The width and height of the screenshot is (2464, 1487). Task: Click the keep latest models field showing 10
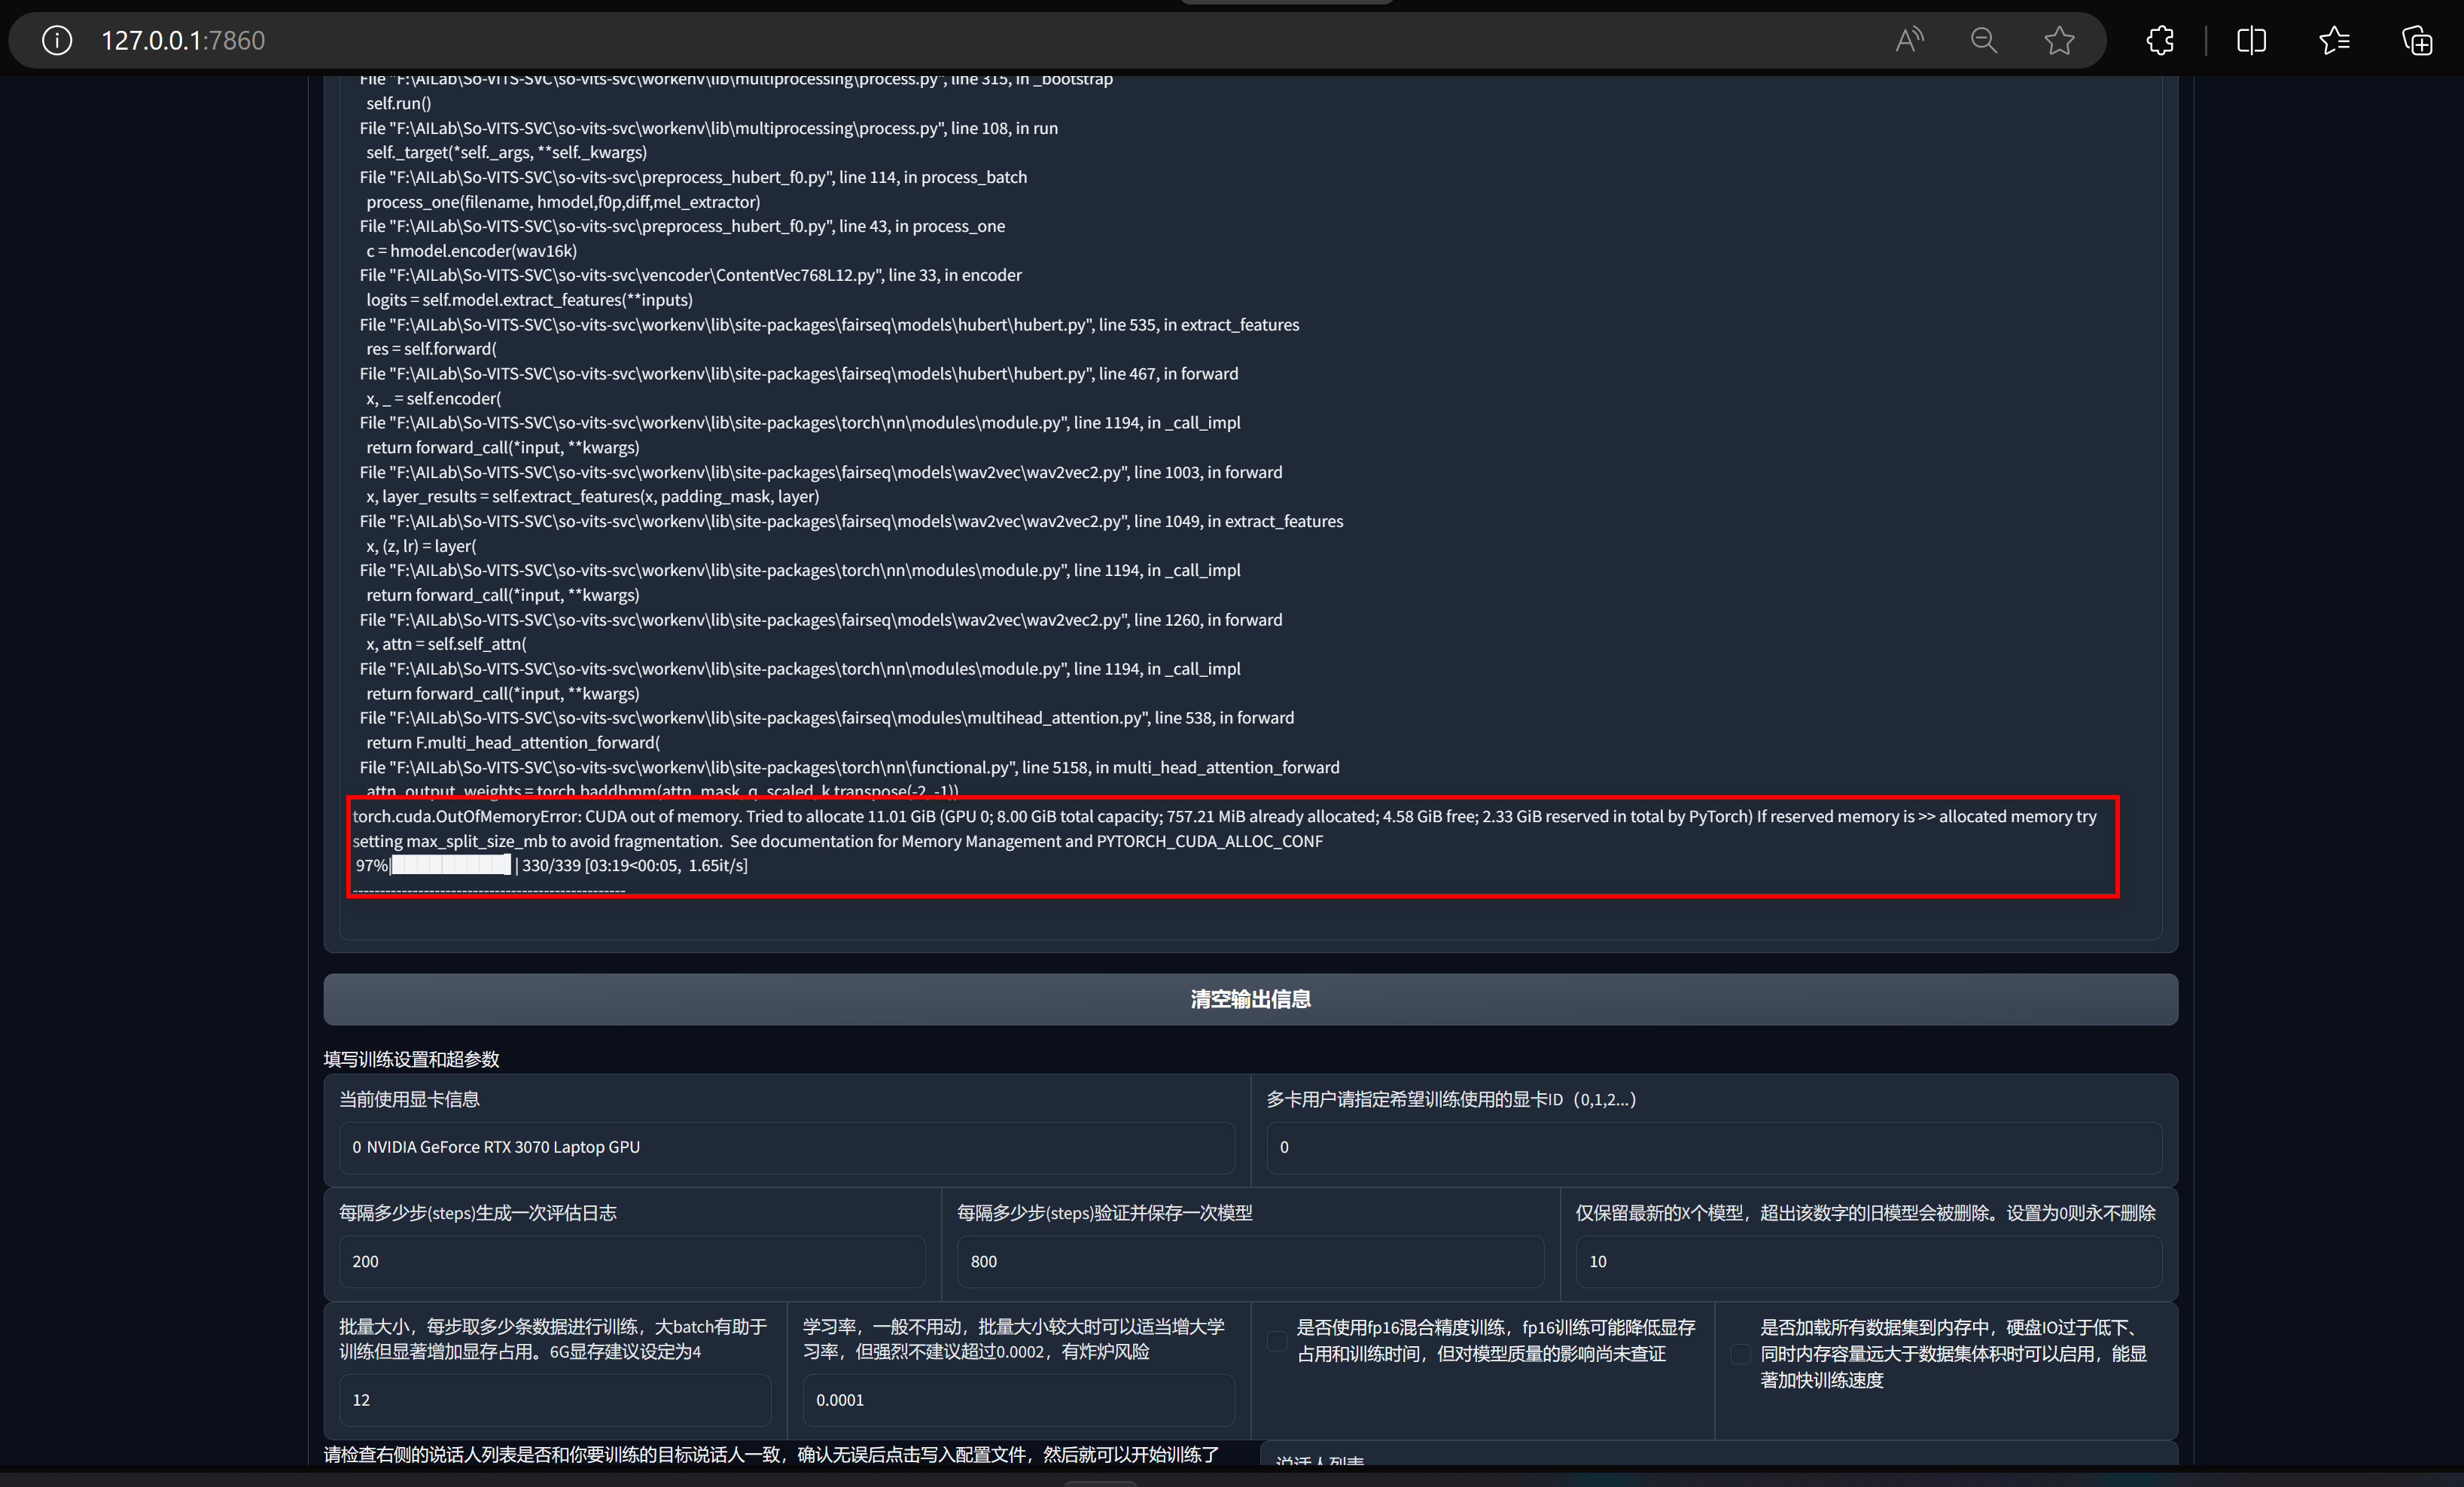pos(1868,1261)
